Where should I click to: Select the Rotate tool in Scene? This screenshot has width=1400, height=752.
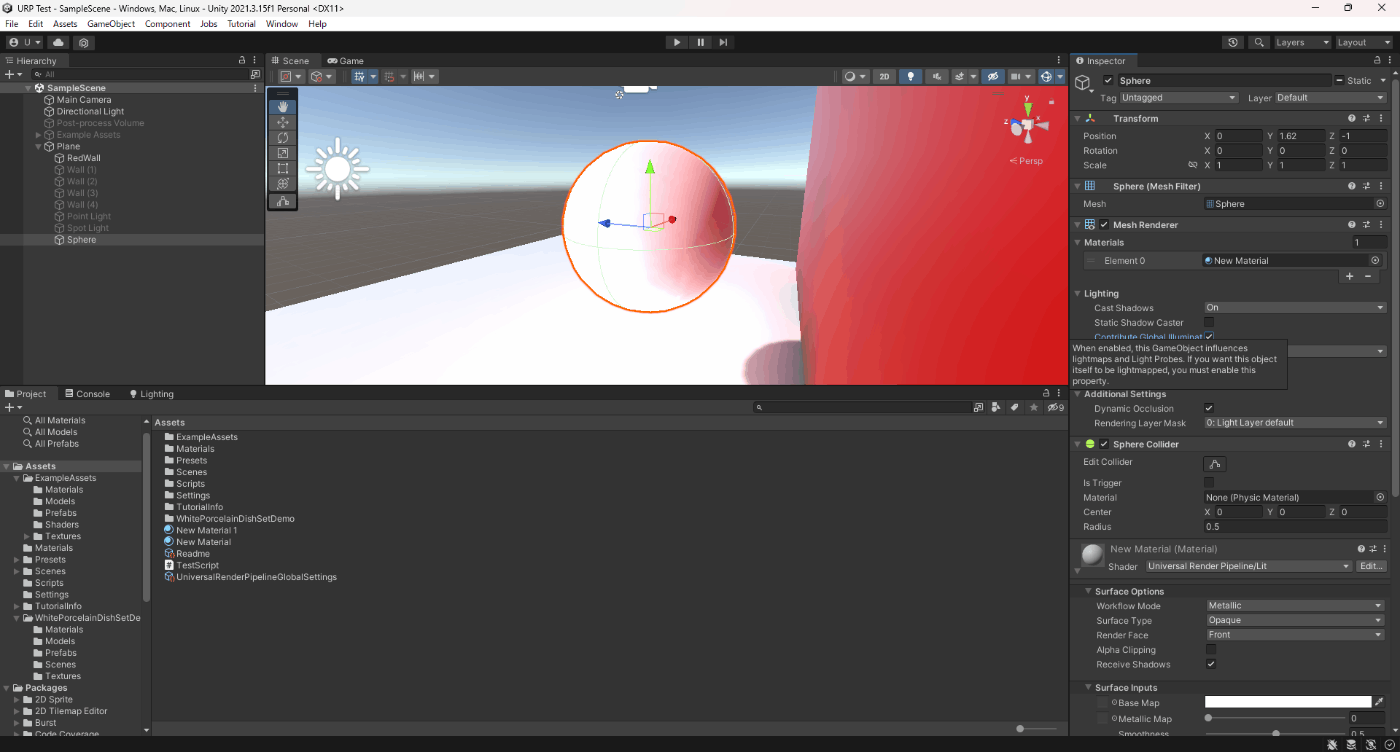coord(283,138)
